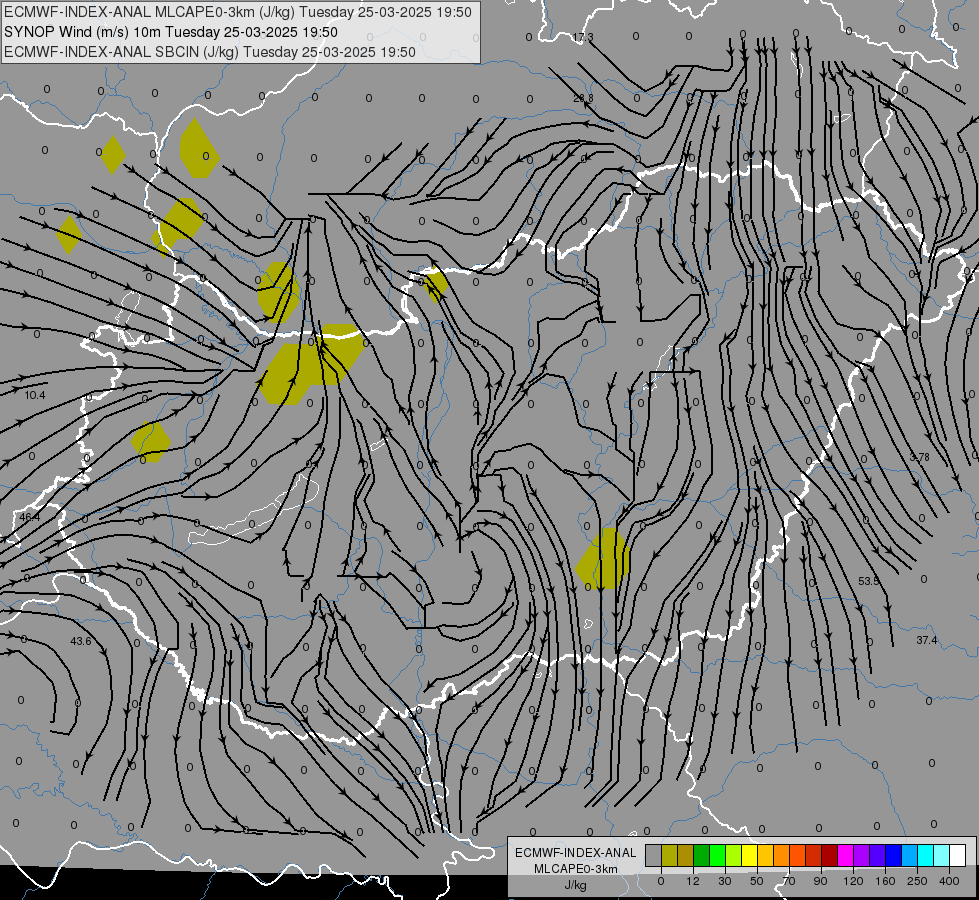Click the MLCAPE0-3km (J/kg) header line

tap(238, 12)
